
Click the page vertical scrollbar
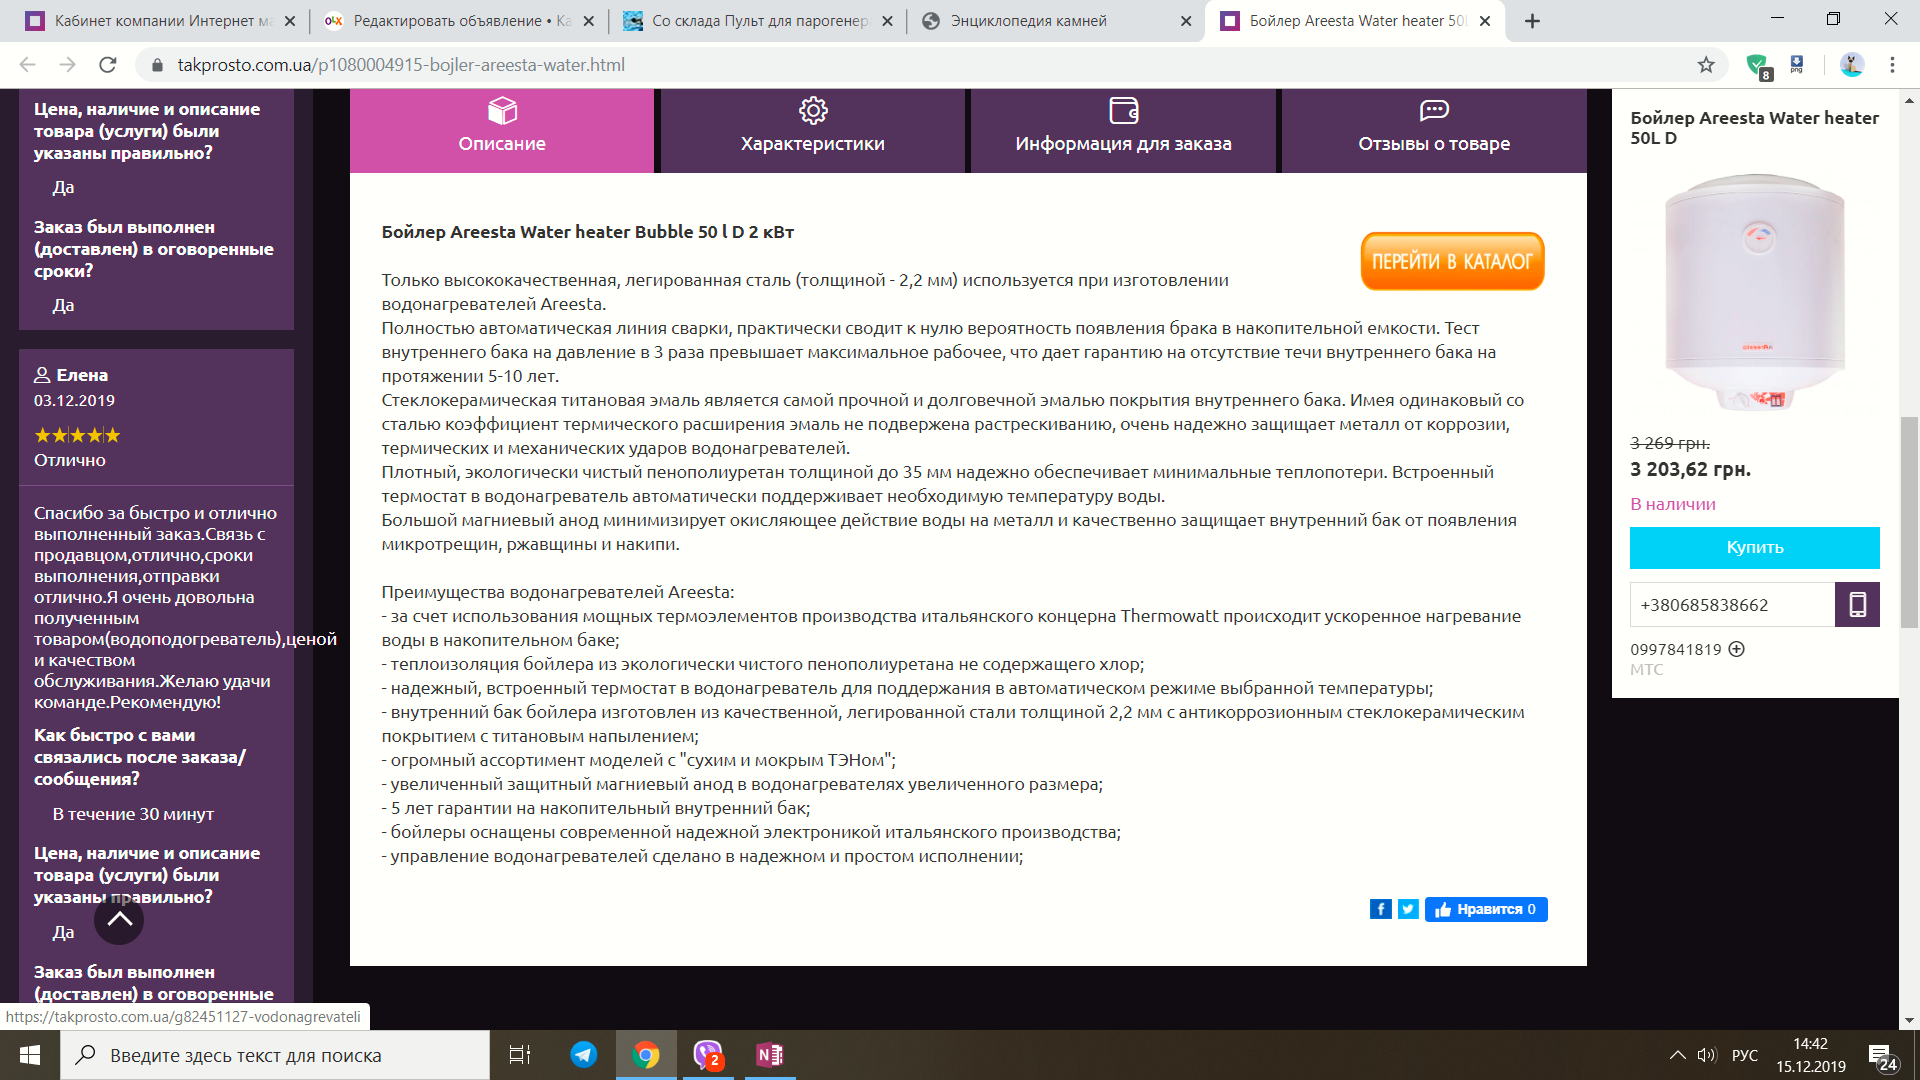click(1909, 522)
